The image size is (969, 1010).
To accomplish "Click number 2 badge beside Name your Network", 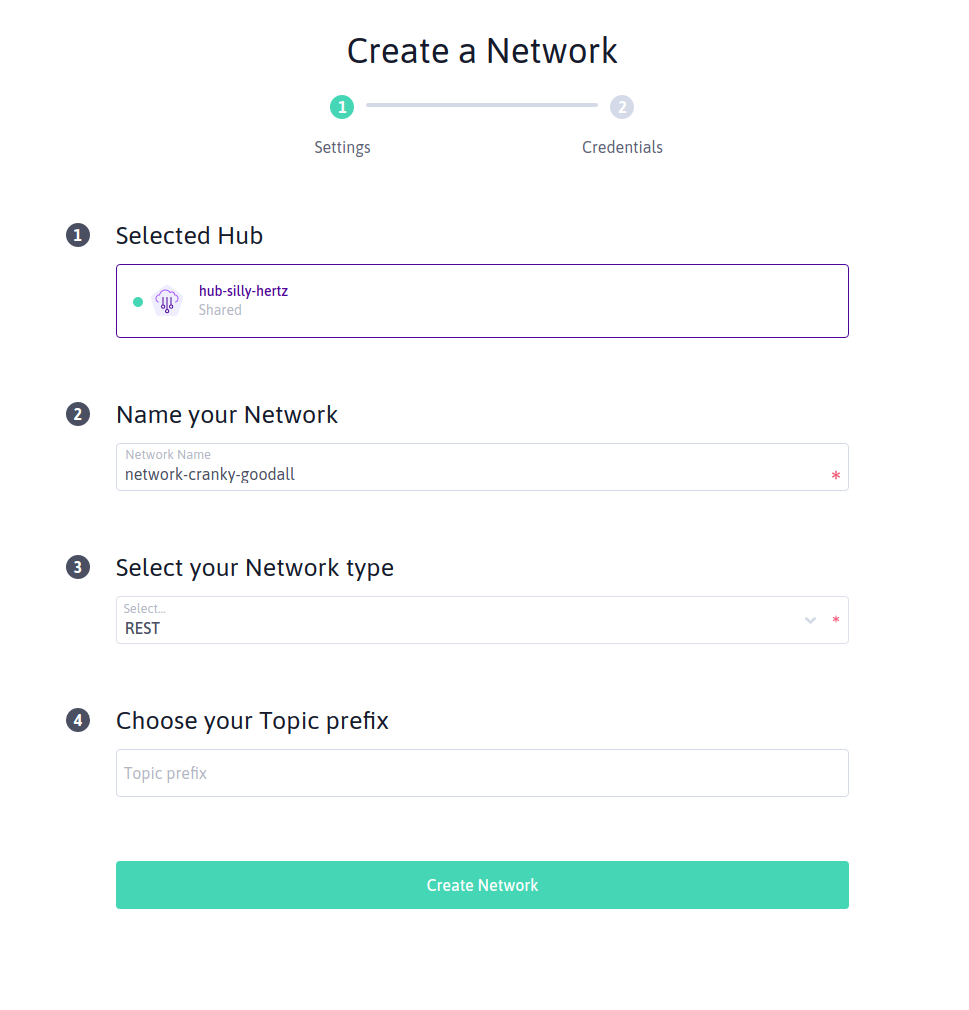I will pos(78,414).
